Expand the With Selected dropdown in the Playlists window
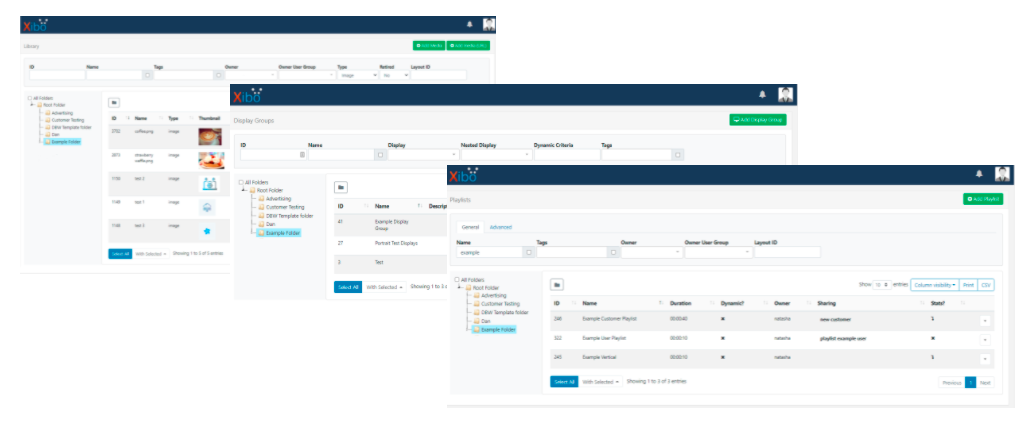 [x=600, y=382]
